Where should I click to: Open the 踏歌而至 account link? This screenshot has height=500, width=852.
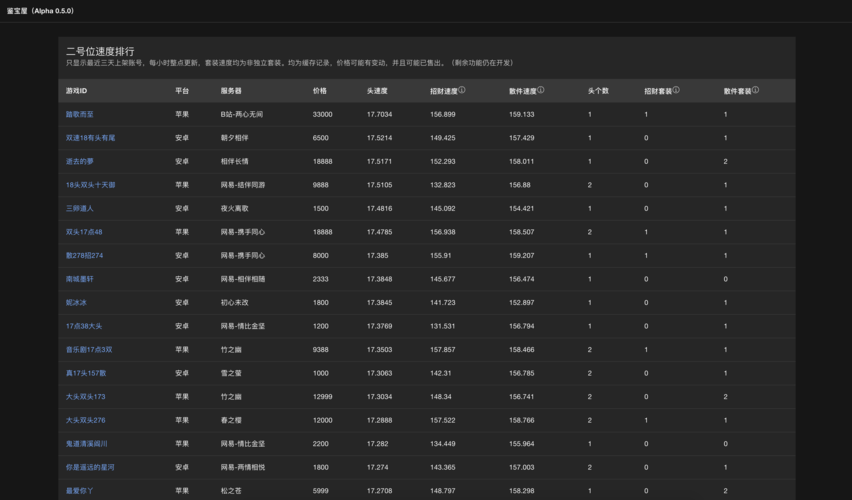click(80, 114)
